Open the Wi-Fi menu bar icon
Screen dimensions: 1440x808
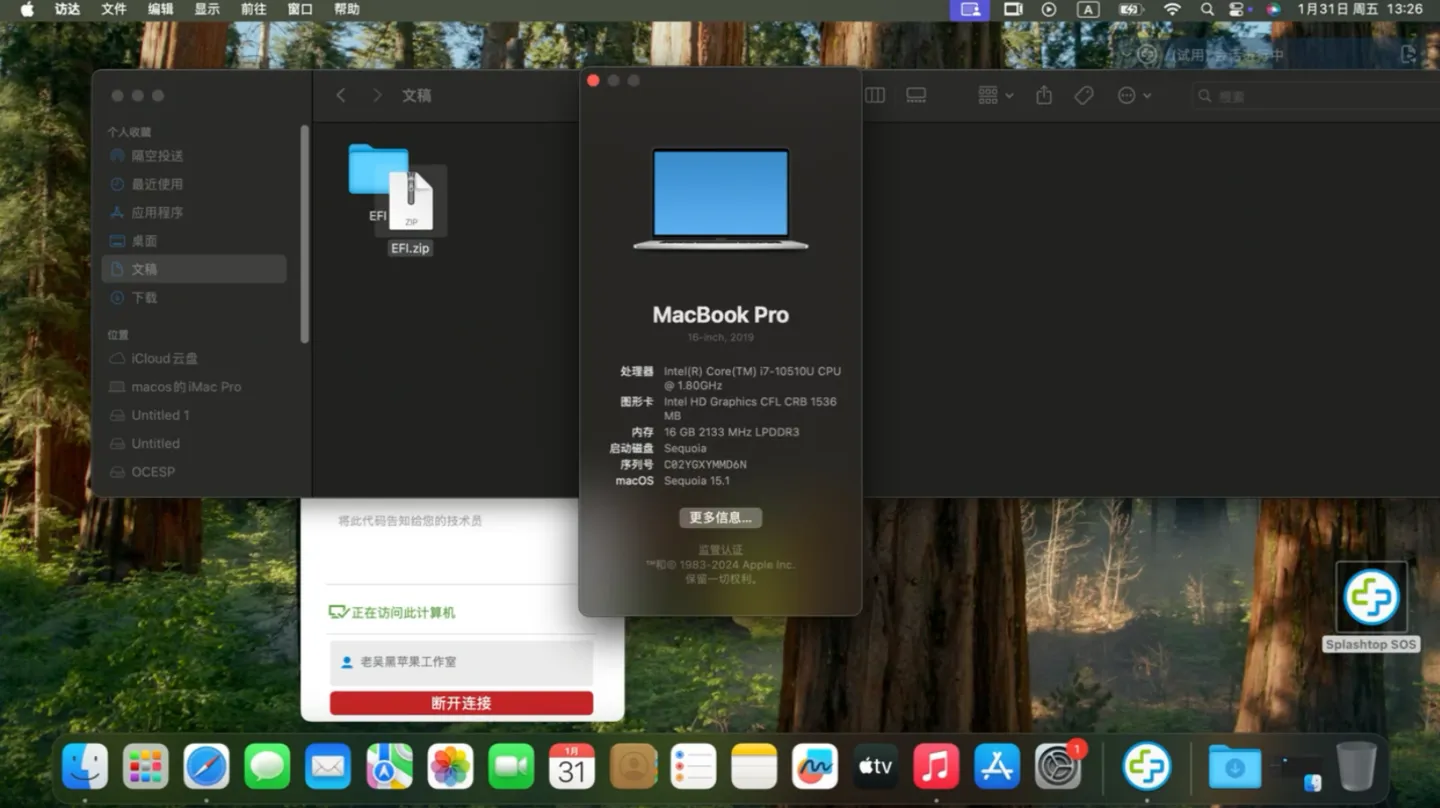tap(1170, 9)
